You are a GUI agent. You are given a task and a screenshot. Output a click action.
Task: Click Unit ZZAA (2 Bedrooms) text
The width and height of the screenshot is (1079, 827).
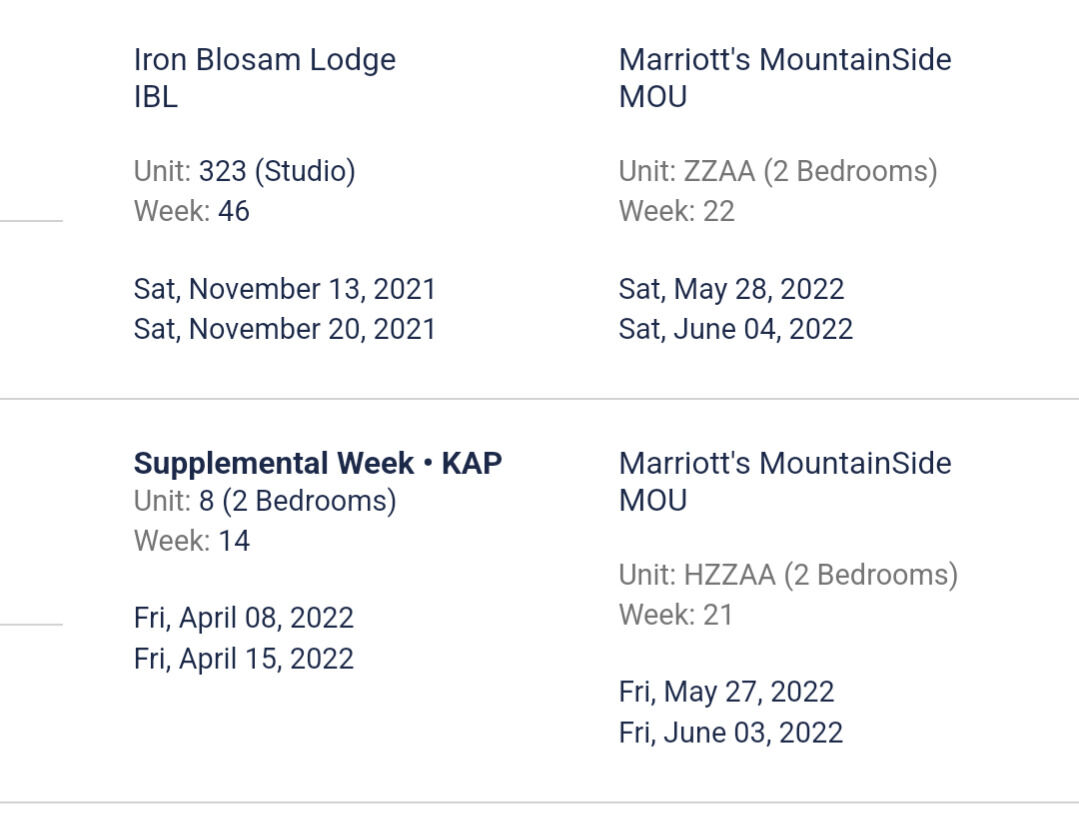(x=778, y=172)
